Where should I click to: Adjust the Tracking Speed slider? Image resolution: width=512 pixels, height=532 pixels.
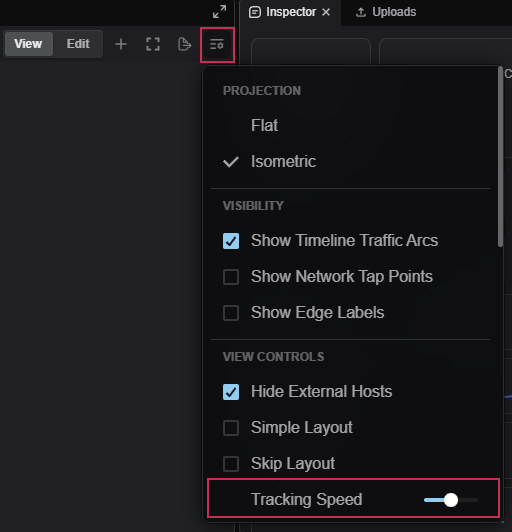point(451,500)
